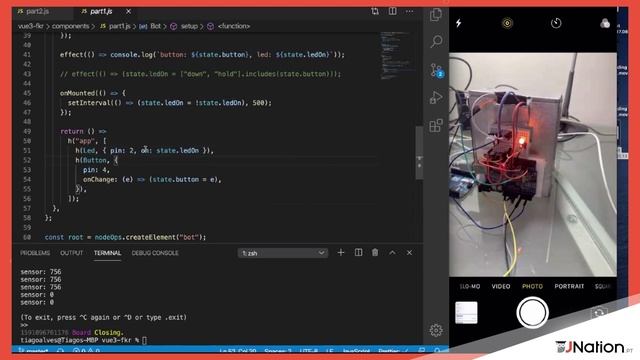
Task: Click the JavaScript language mode in status bar
Action: coord(356,351)
